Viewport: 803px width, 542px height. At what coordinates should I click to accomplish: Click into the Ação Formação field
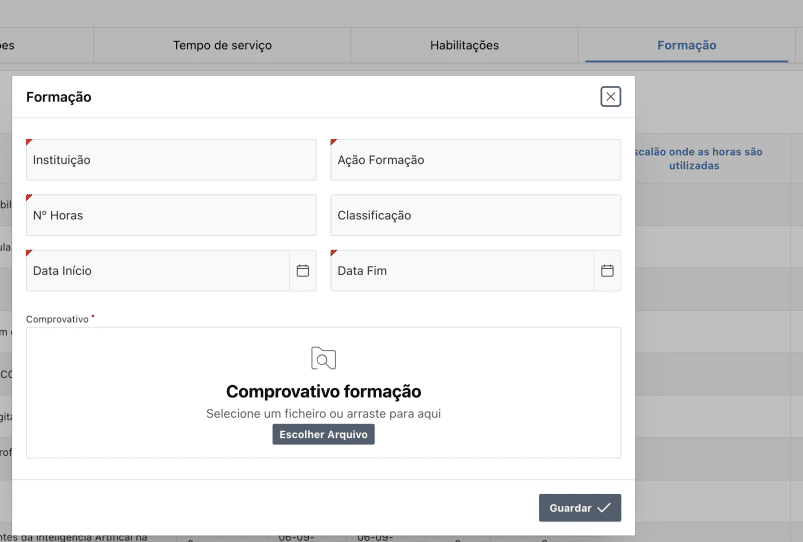coord(475,160)
